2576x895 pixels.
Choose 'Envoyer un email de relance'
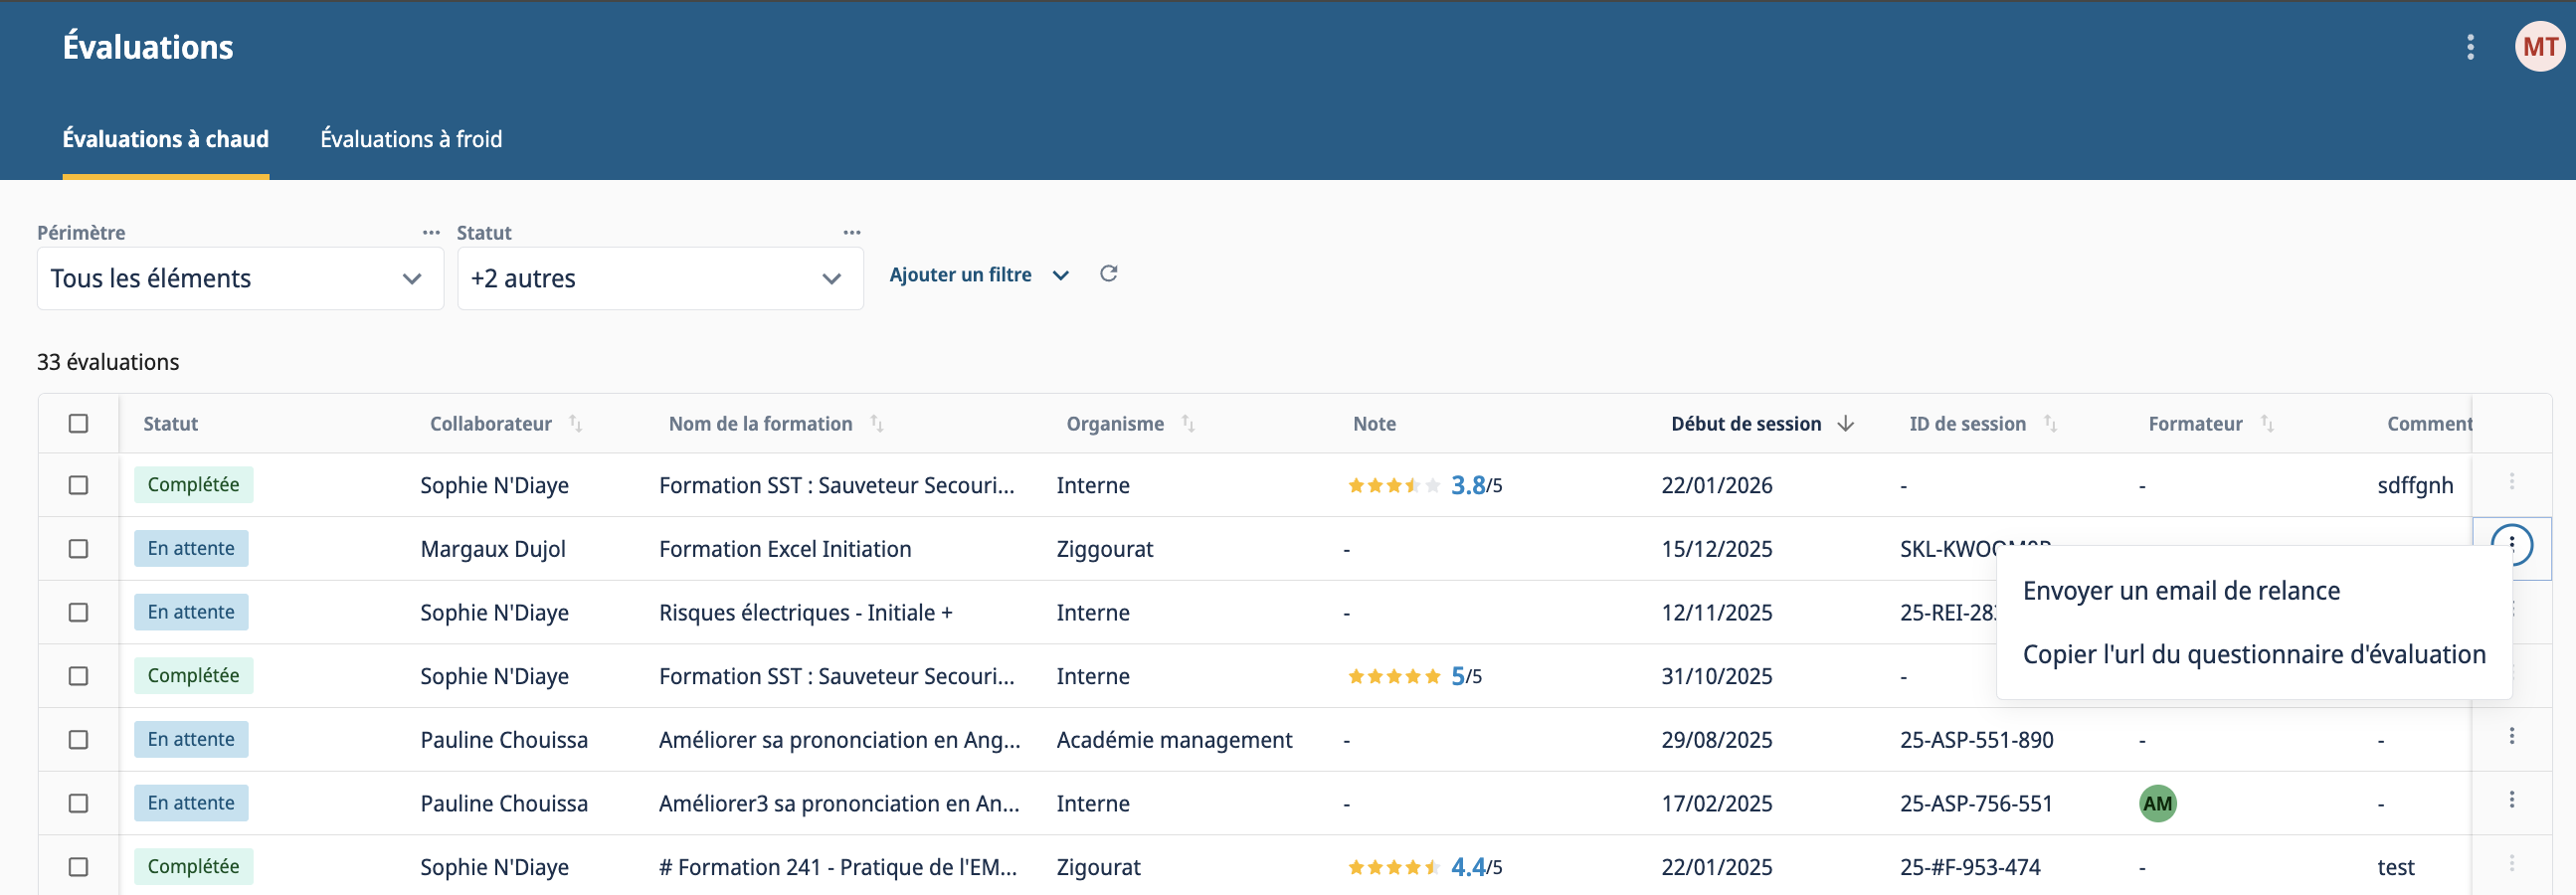[2180, 591]
